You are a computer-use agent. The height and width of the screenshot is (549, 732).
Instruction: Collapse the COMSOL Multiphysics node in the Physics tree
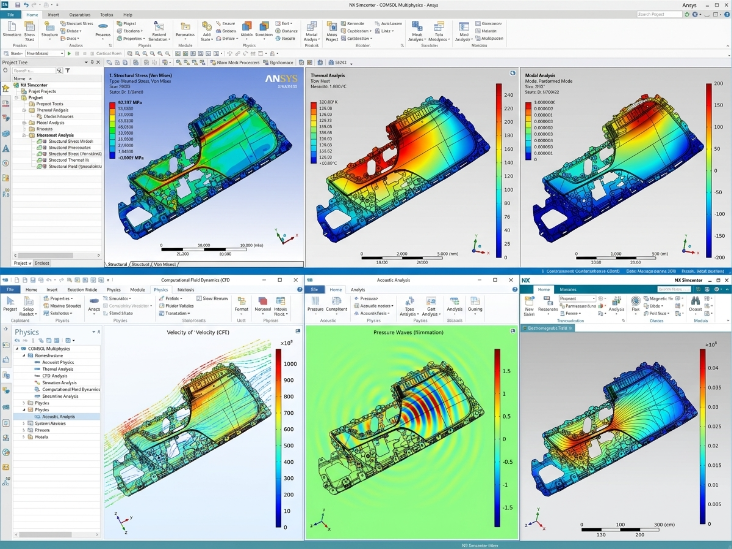[x=18, y=349]
